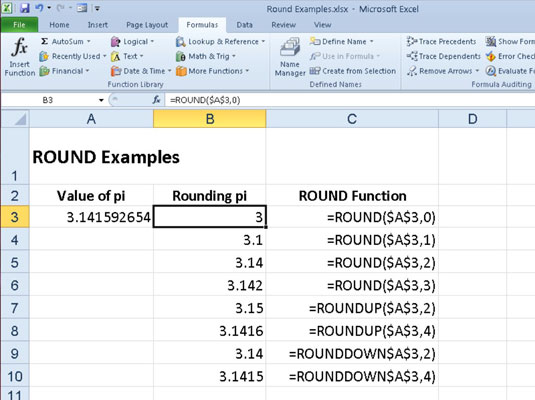
Task: Select the ROUND Function header cell
Action: click(x=352, y=196)
